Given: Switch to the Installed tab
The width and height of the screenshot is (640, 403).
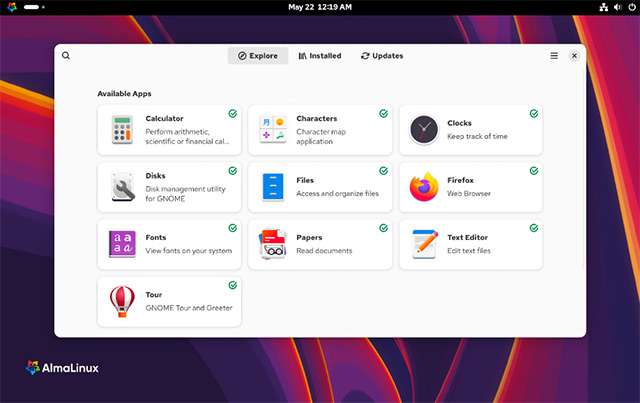Looking at the screenshot, I should tap(320, 56).
